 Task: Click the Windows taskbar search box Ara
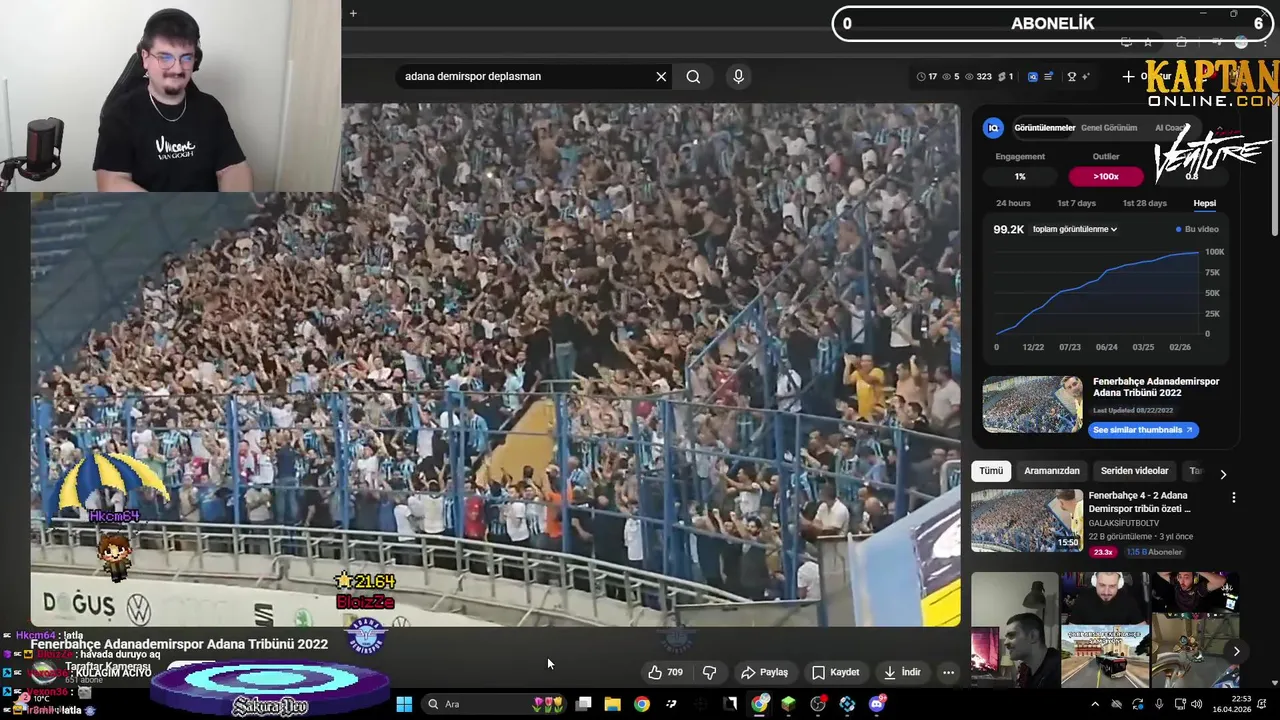coord(495,704)
